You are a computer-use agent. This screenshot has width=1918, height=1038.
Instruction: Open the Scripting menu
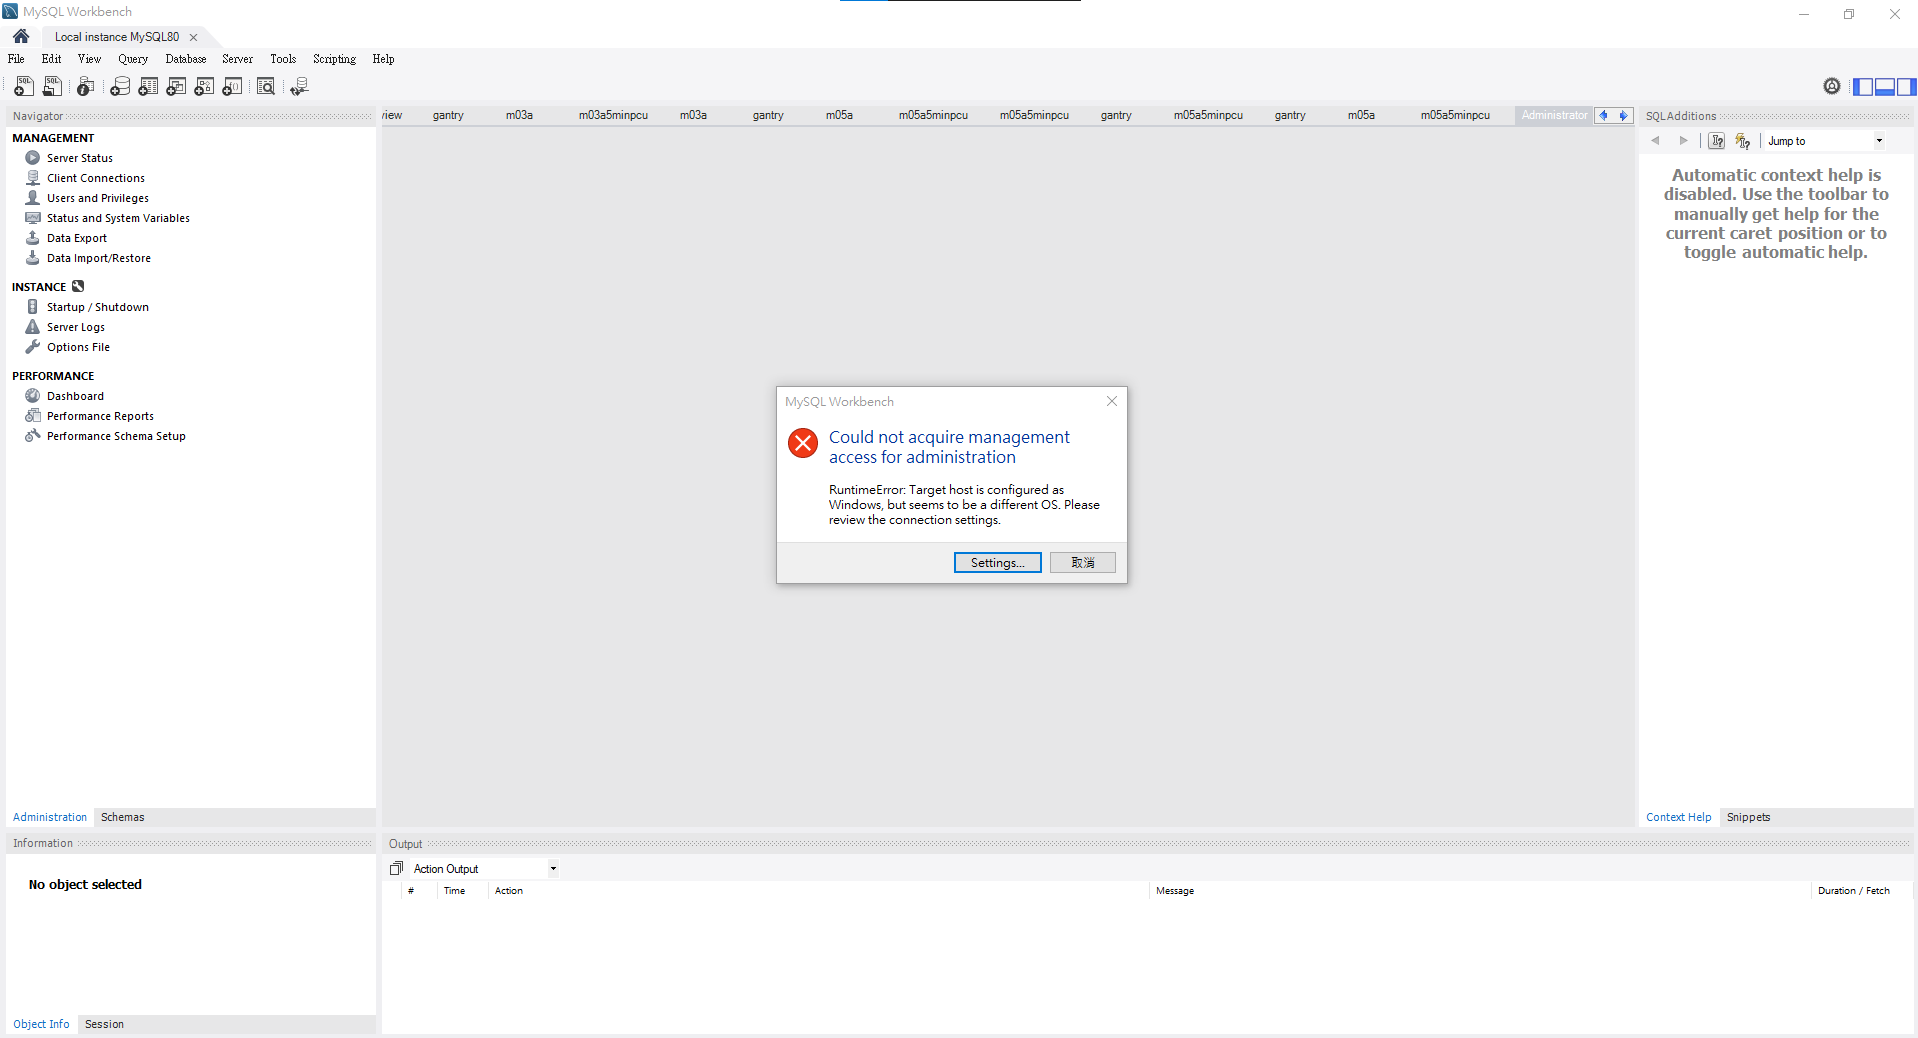(334, 59)
